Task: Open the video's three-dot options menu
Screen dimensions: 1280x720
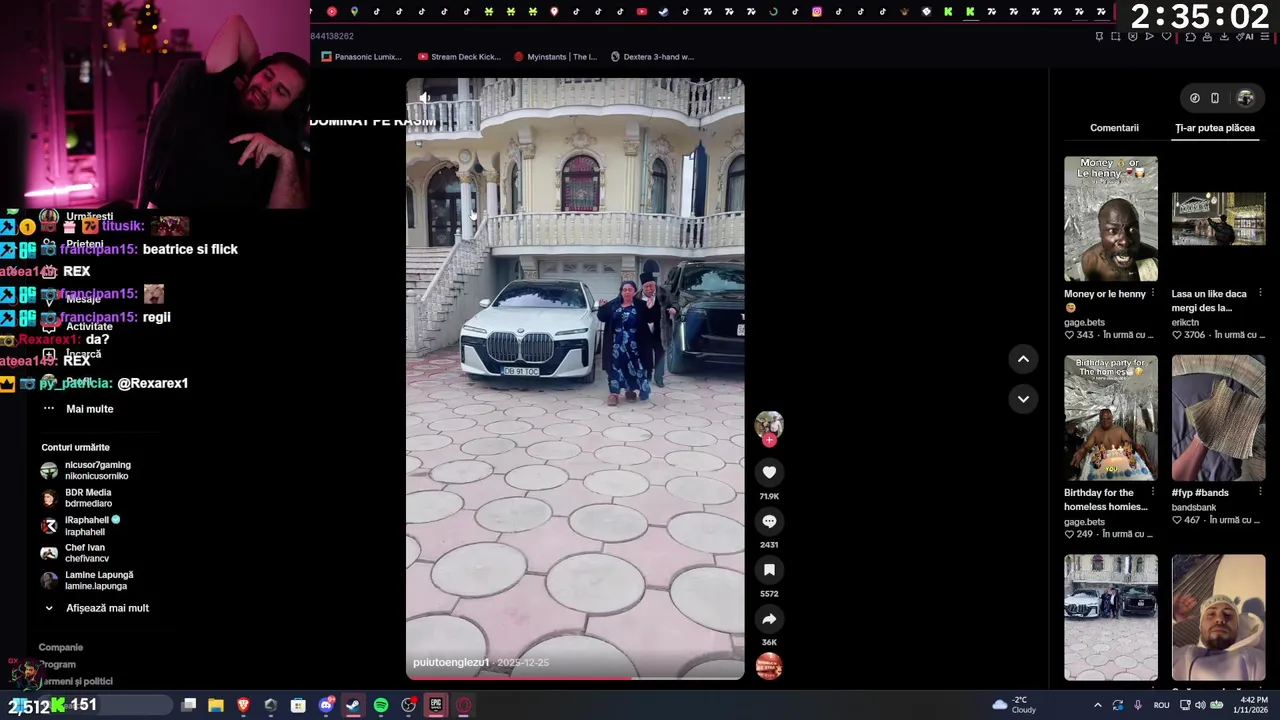Action: click(723, 97)
